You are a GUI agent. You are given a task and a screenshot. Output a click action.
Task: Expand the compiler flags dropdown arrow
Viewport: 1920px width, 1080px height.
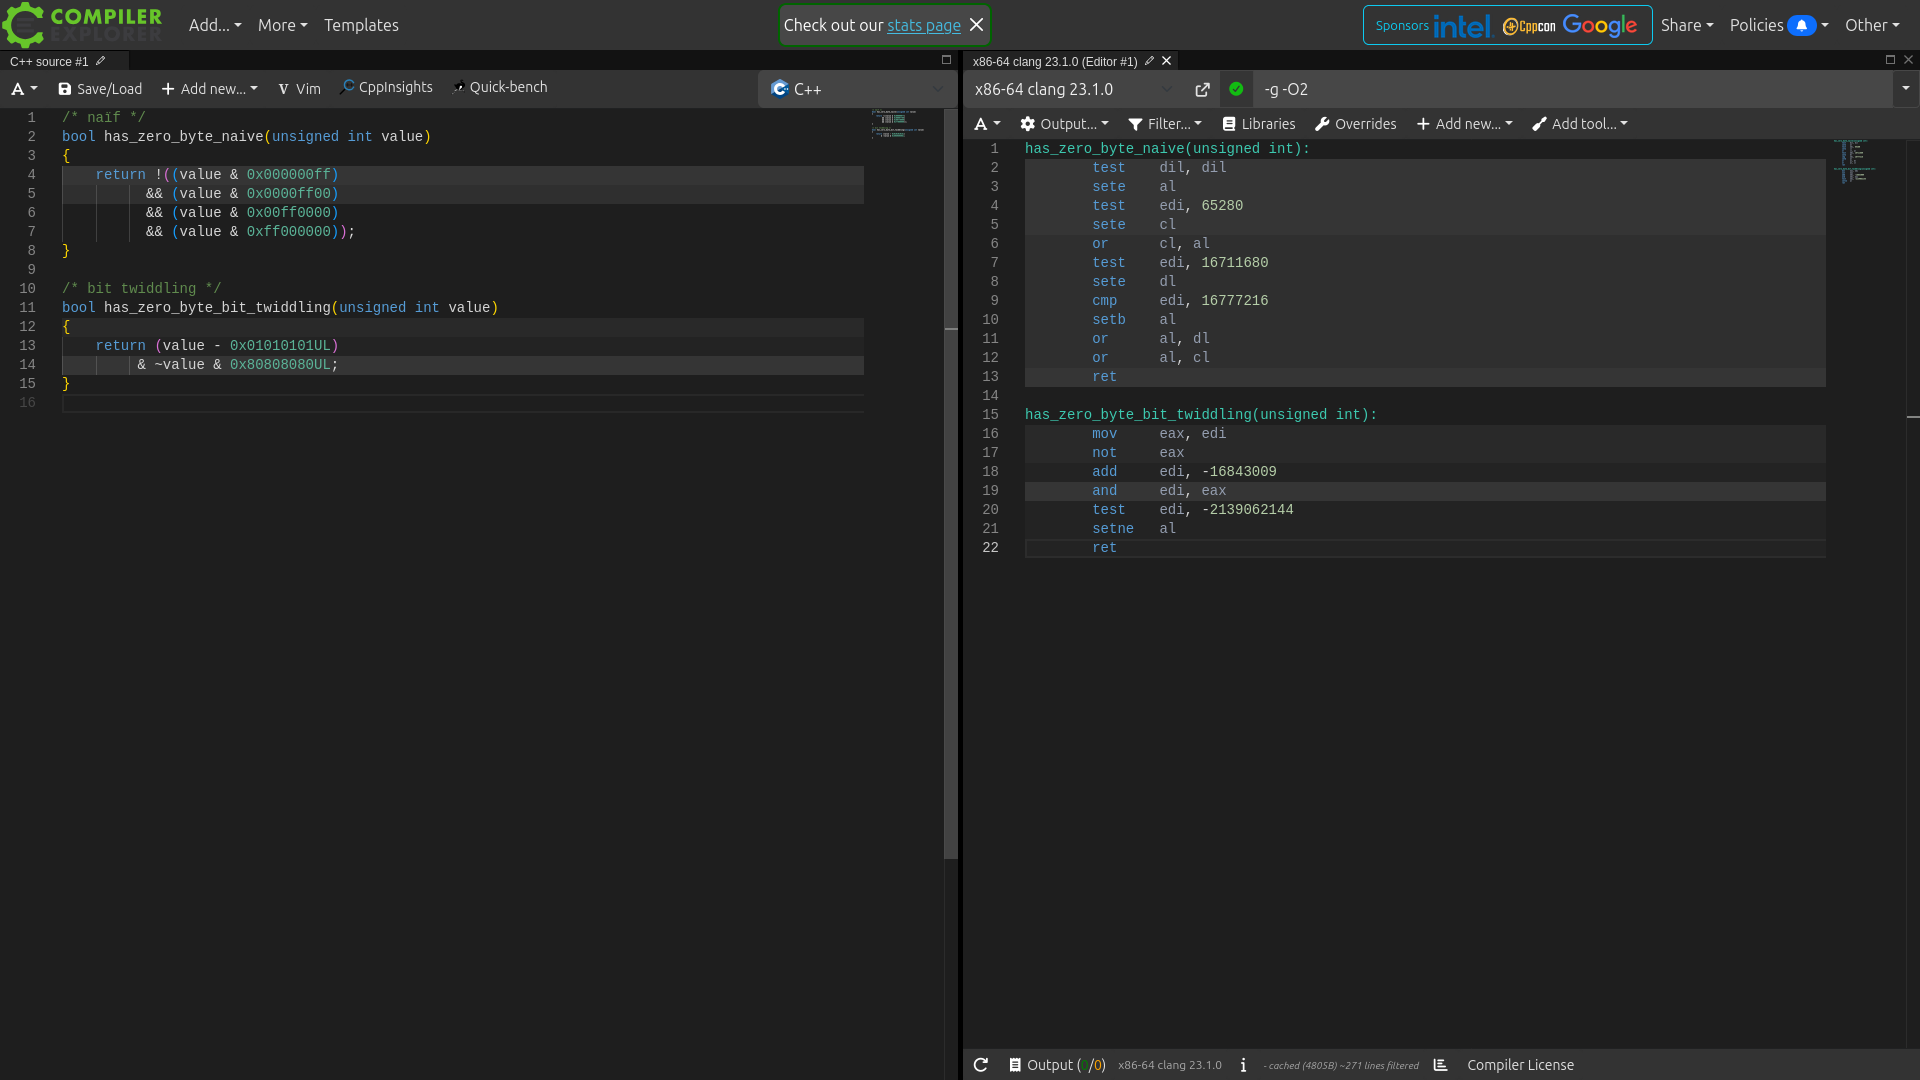pyautogui.click(x=1905, y=89)
